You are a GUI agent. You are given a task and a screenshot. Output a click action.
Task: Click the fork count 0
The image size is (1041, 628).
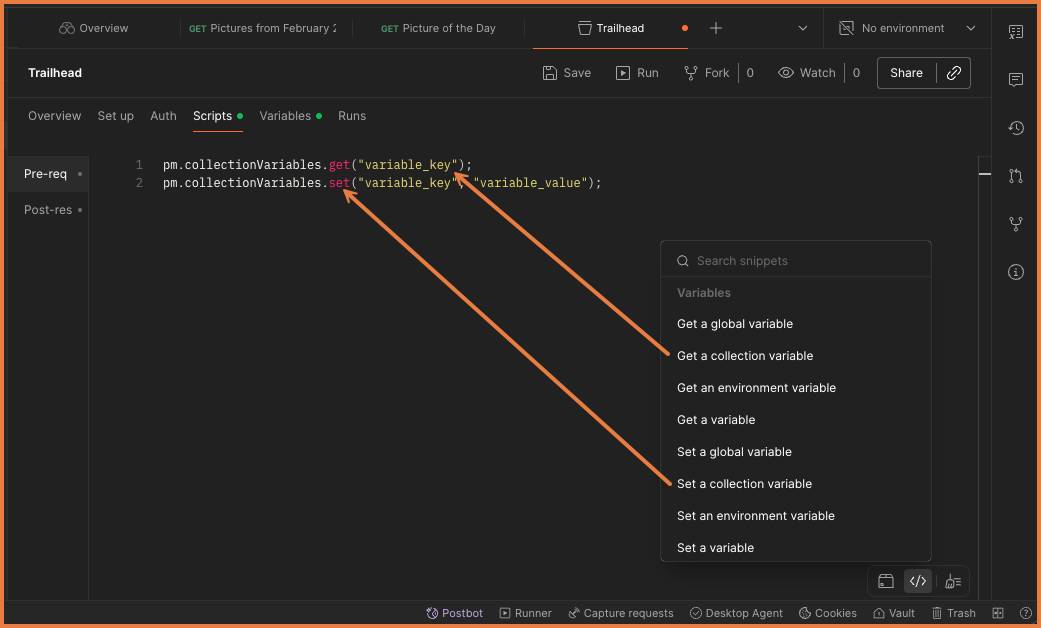(x=750, y=73)
